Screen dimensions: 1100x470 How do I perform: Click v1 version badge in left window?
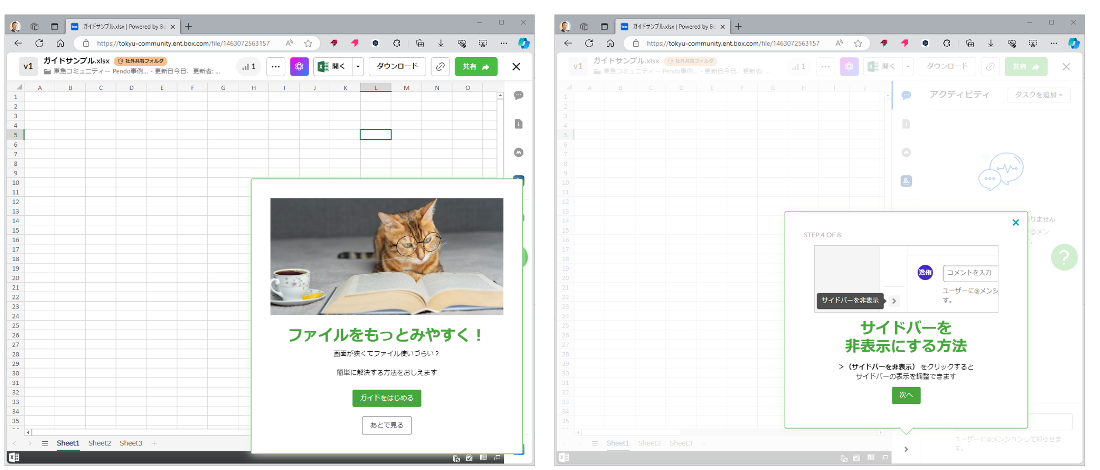(28, 67)
